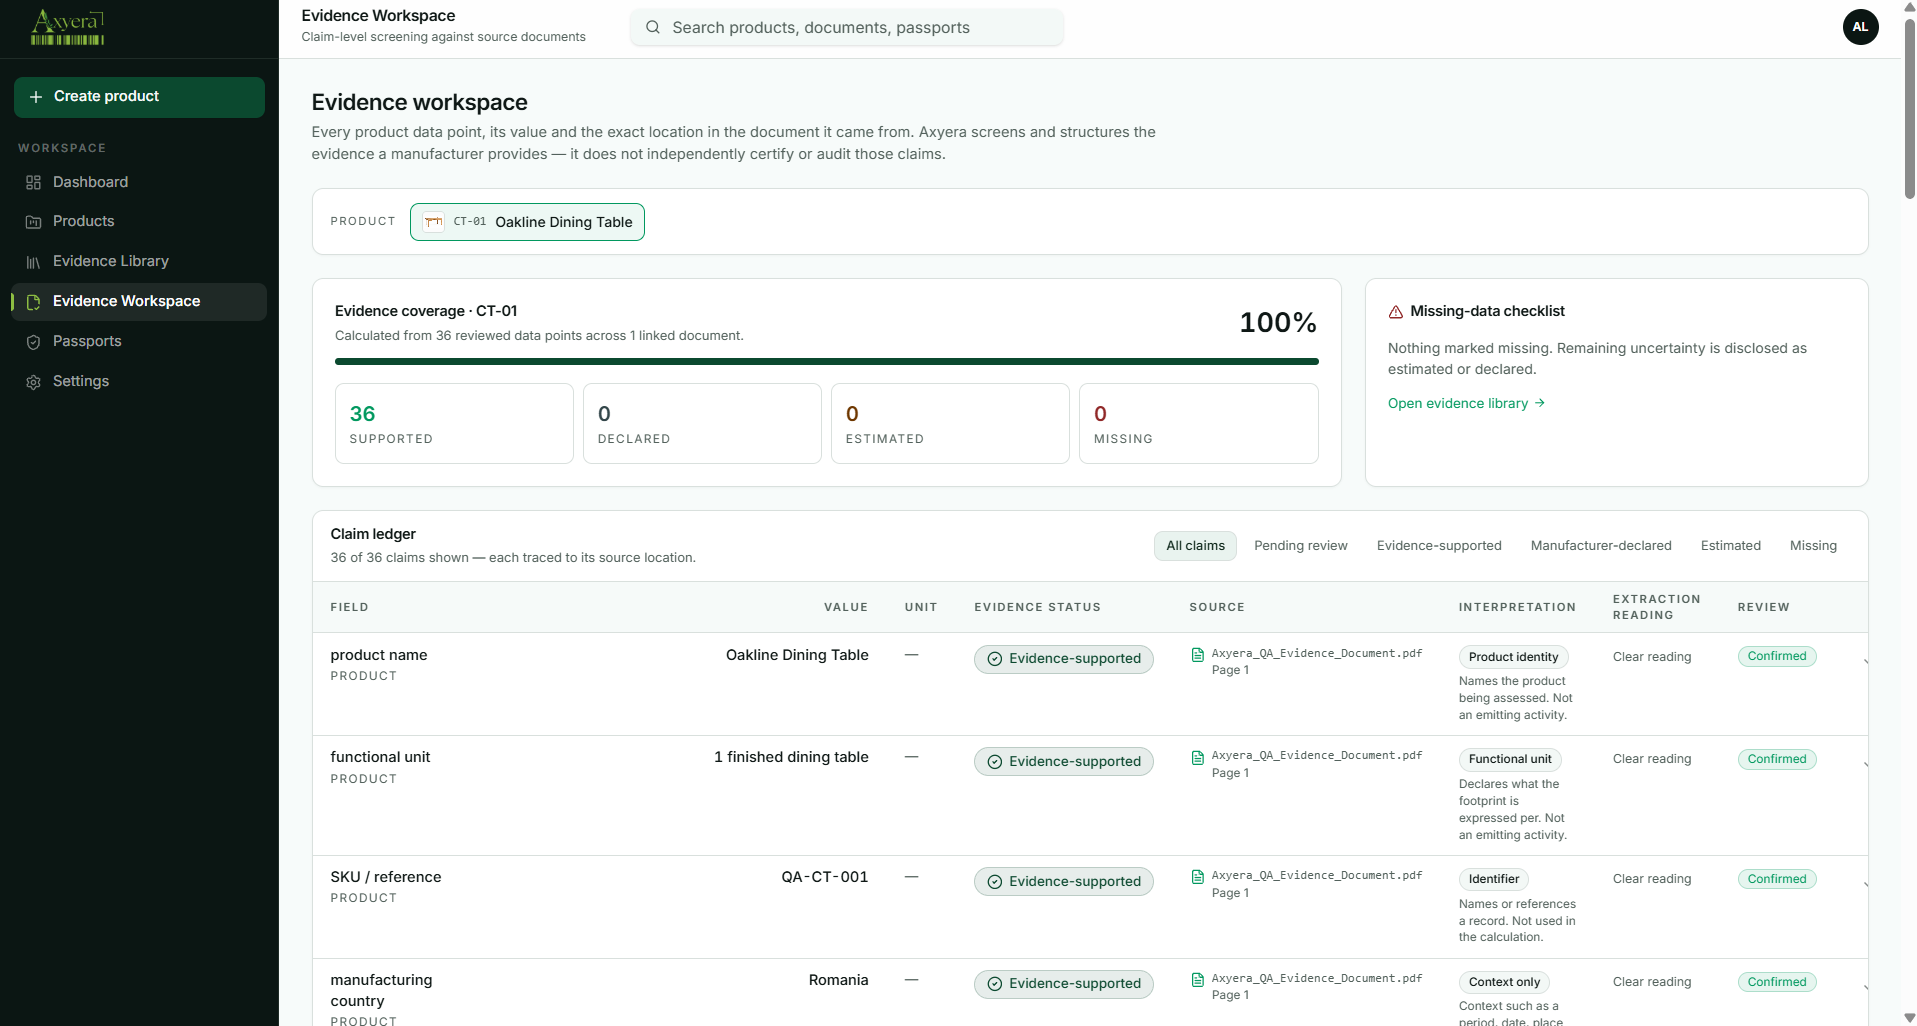Click the table thumbnail in the CT-01 chip
Image resolution: width=1917 pixels, height=1026 pixels.
point(433,222)
